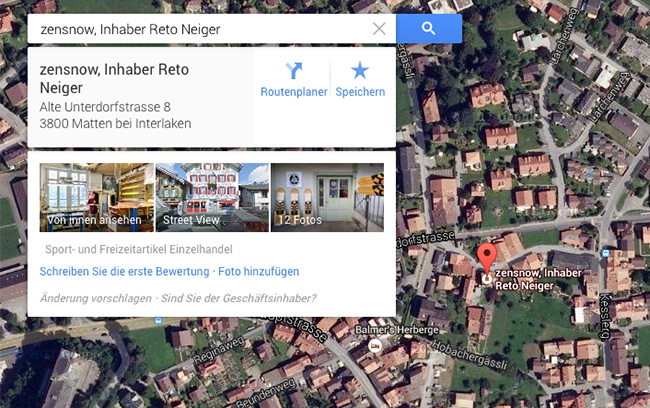
Task: Open the Street View thumbnail
Action: (212, 197)
